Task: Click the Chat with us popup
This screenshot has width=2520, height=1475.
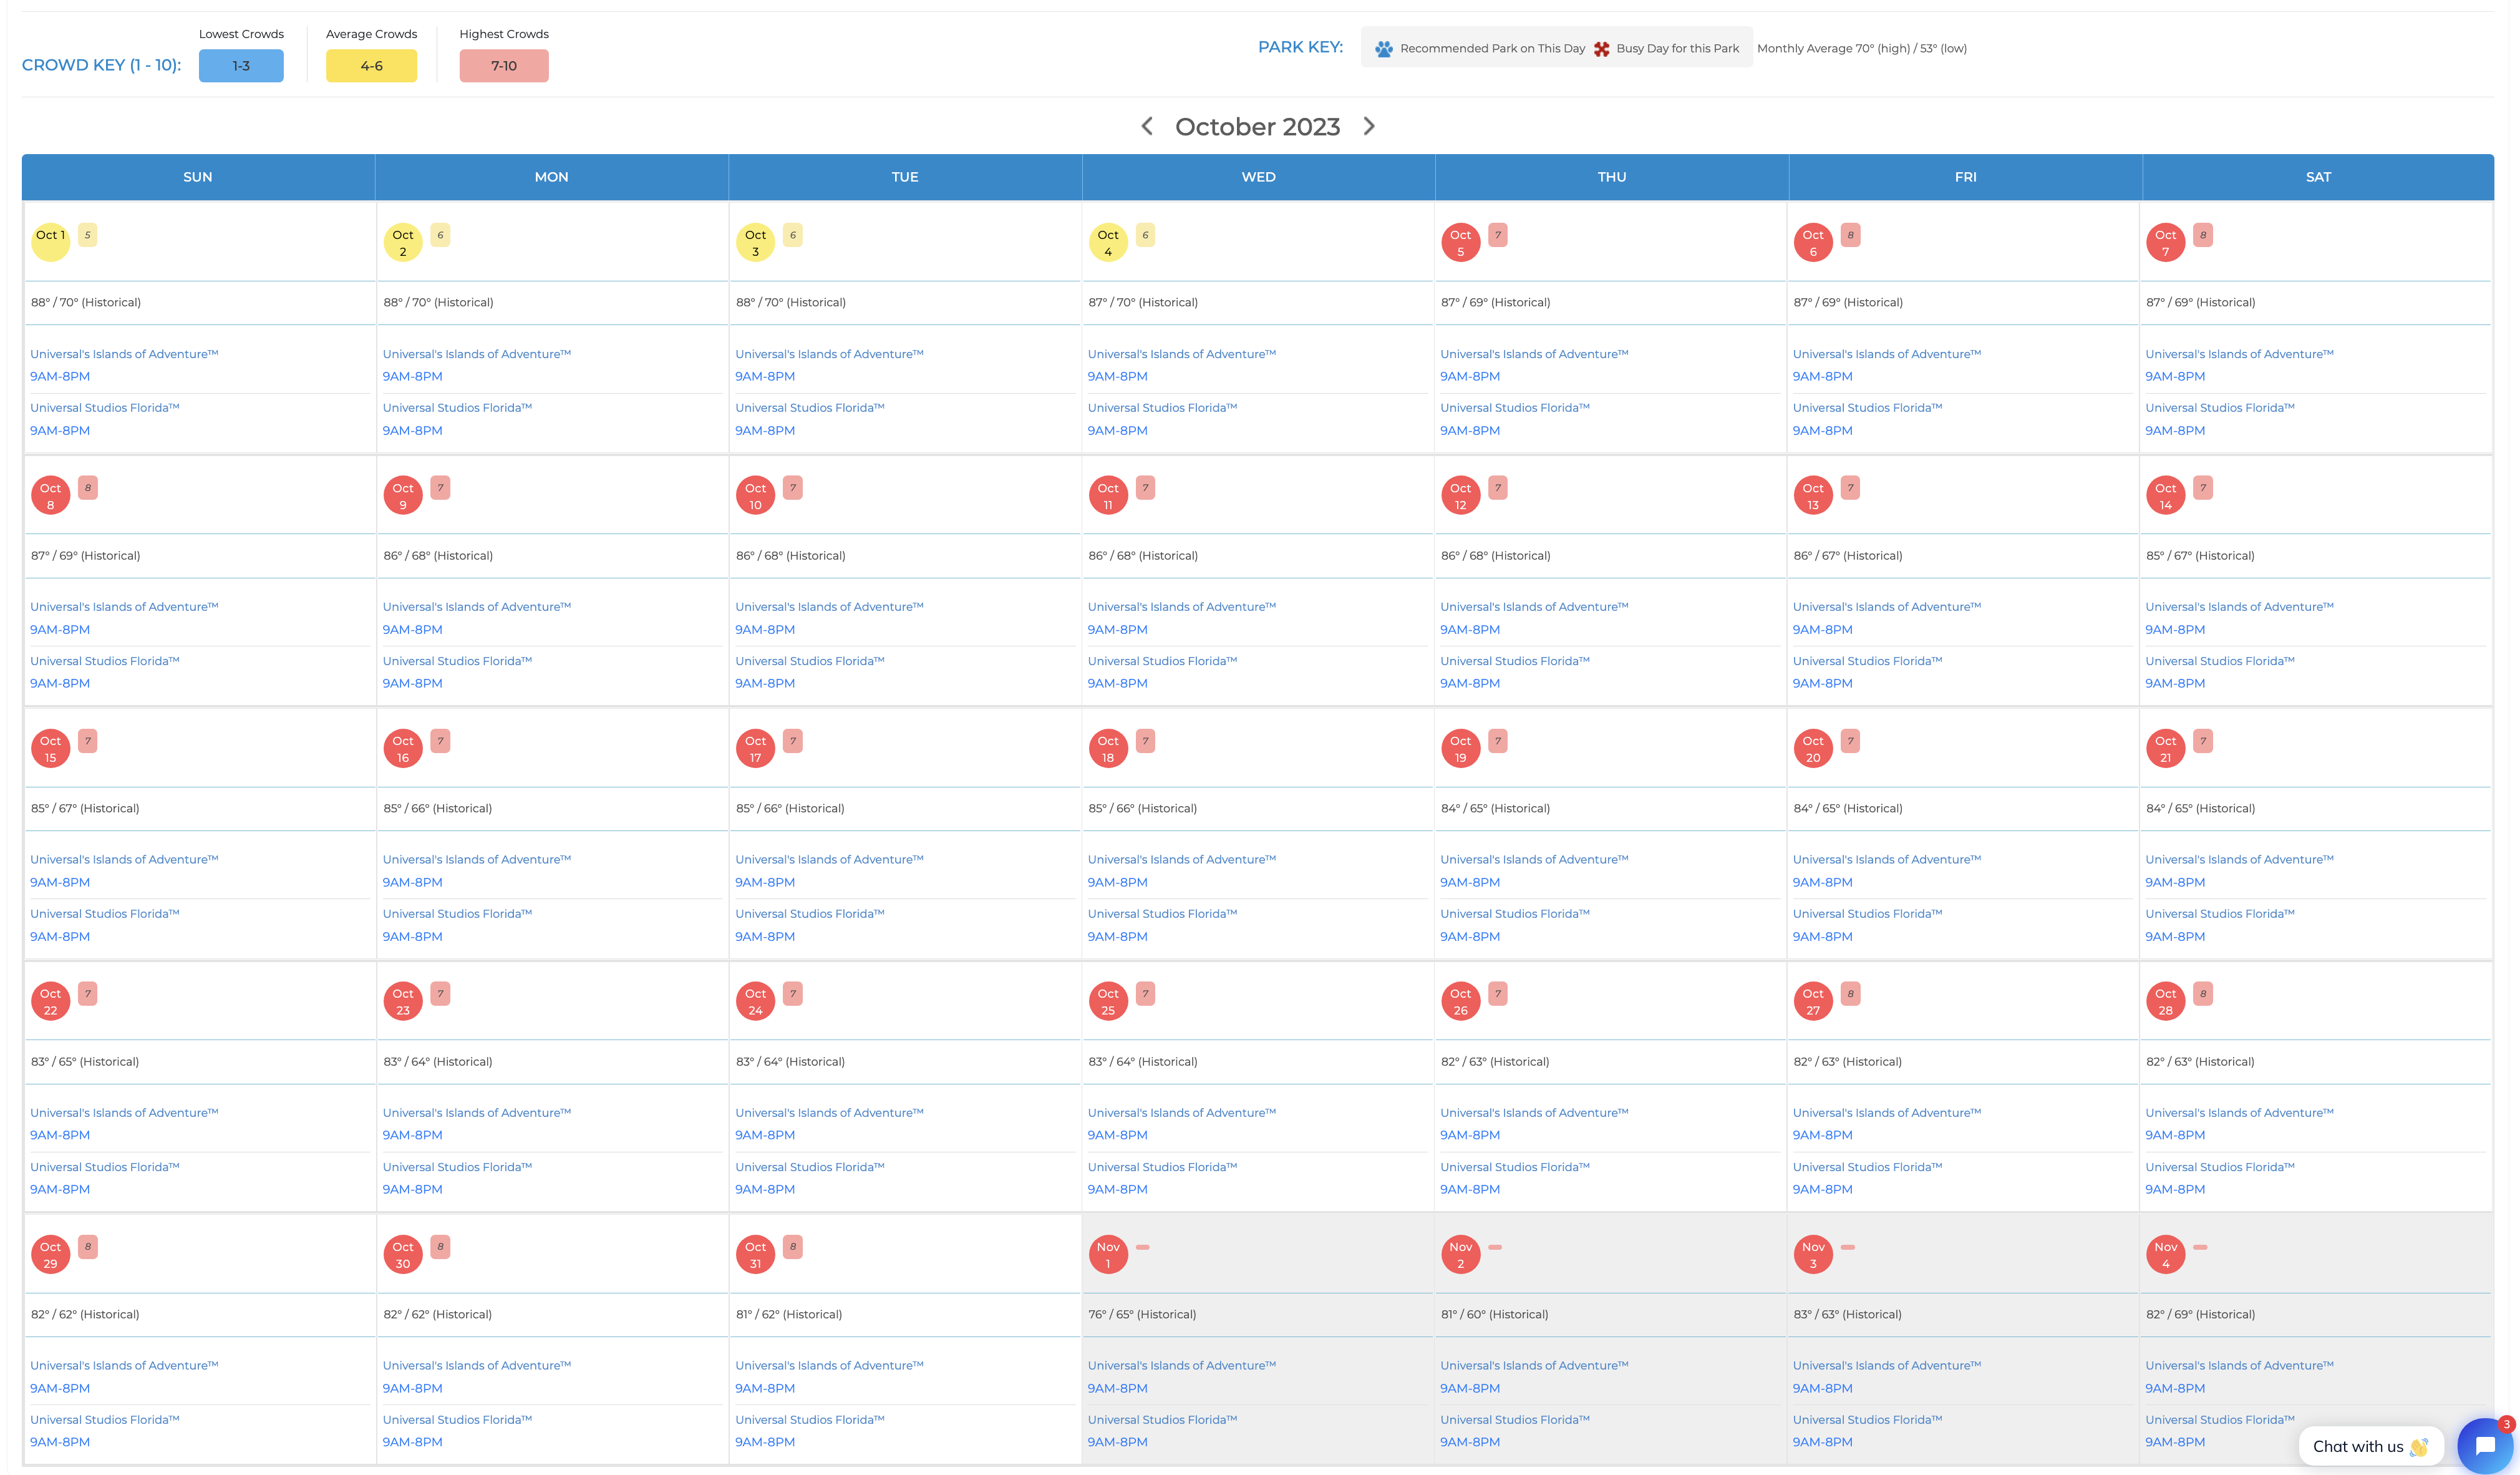Action: coord(2370,1446)
